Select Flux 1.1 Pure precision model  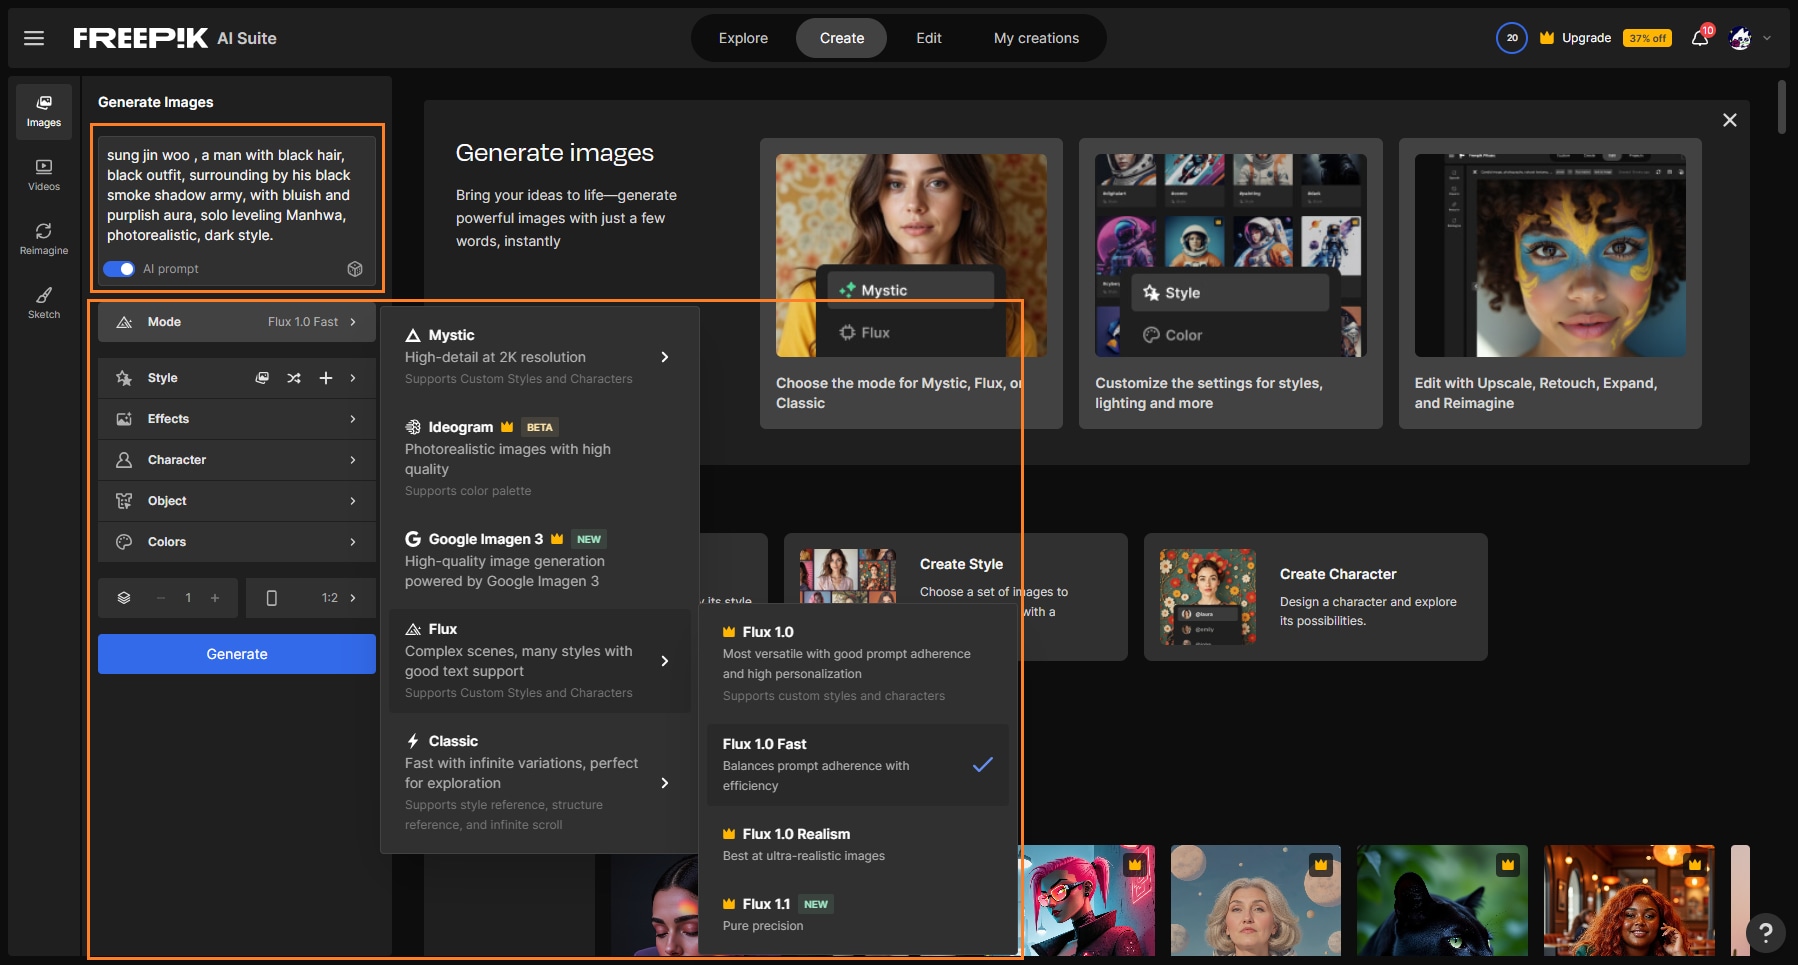coord(858,914)
